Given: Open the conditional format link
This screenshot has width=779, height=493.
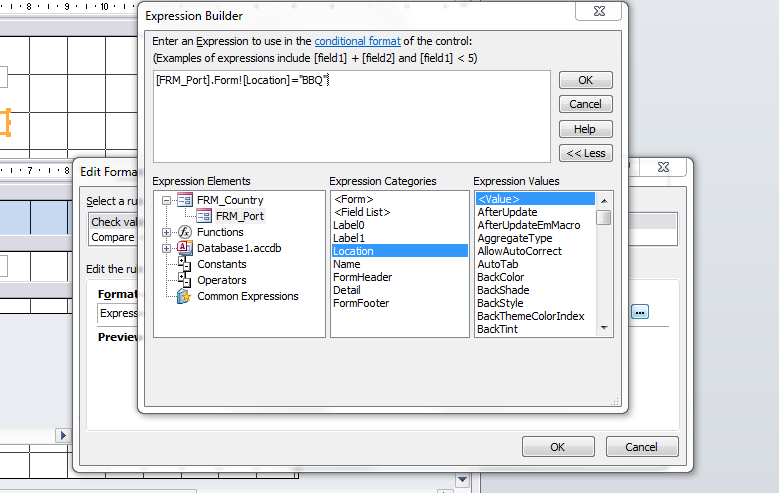Looking at the screenshot, I should pos(357,41).
